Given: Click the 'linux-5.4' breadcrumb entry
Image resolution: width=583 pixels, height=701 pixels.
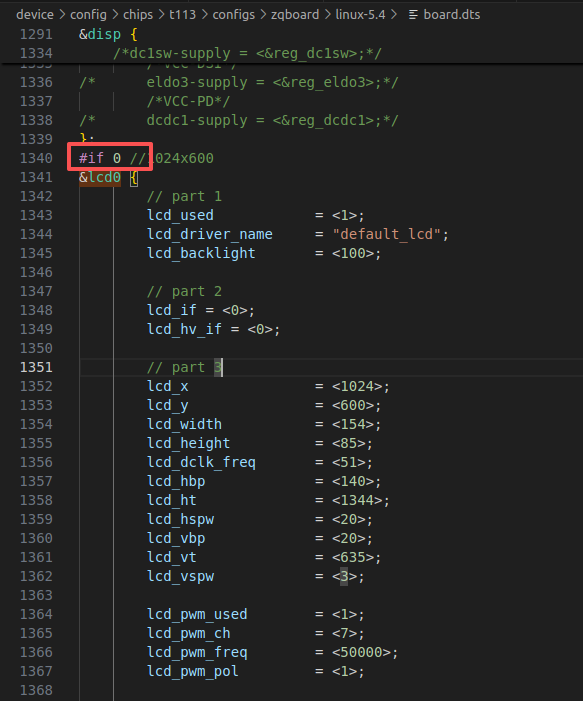Looking at the screenshot, I should [360, 15].
